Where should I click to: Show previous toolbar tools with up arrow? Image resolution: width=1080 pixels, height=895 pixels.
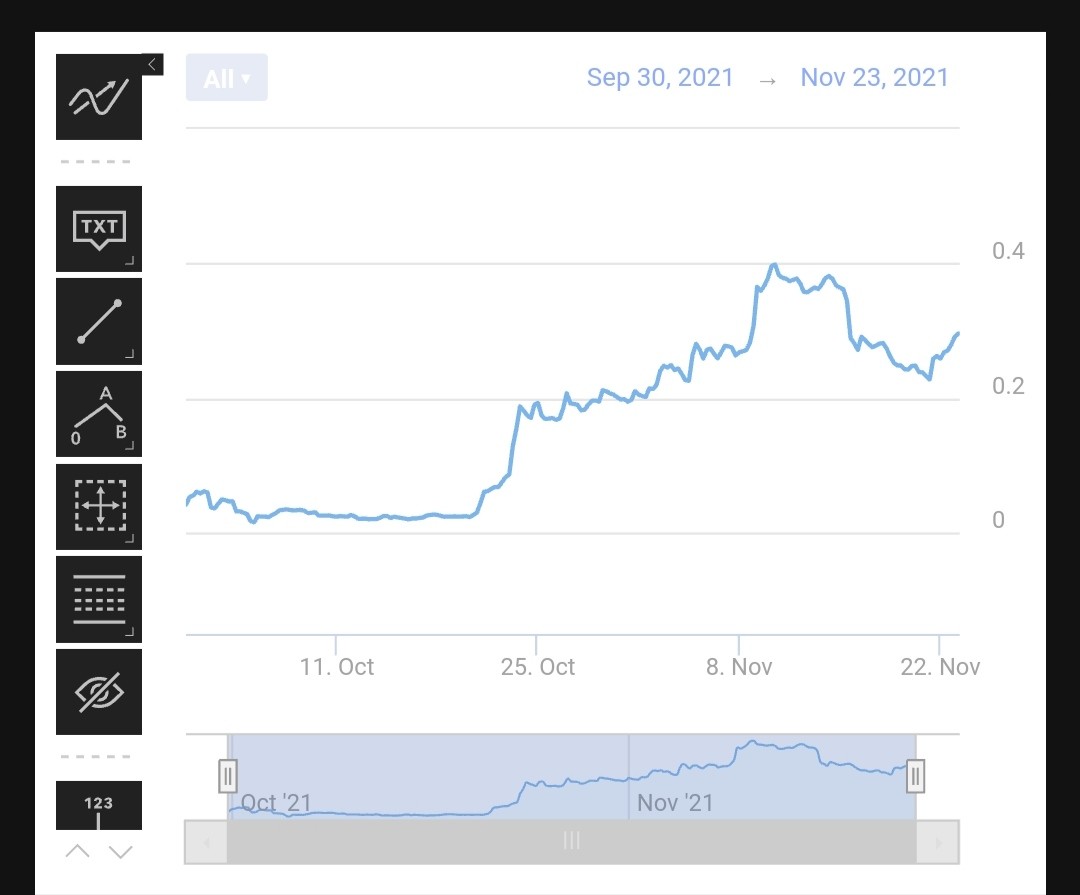tap(77, 852)
